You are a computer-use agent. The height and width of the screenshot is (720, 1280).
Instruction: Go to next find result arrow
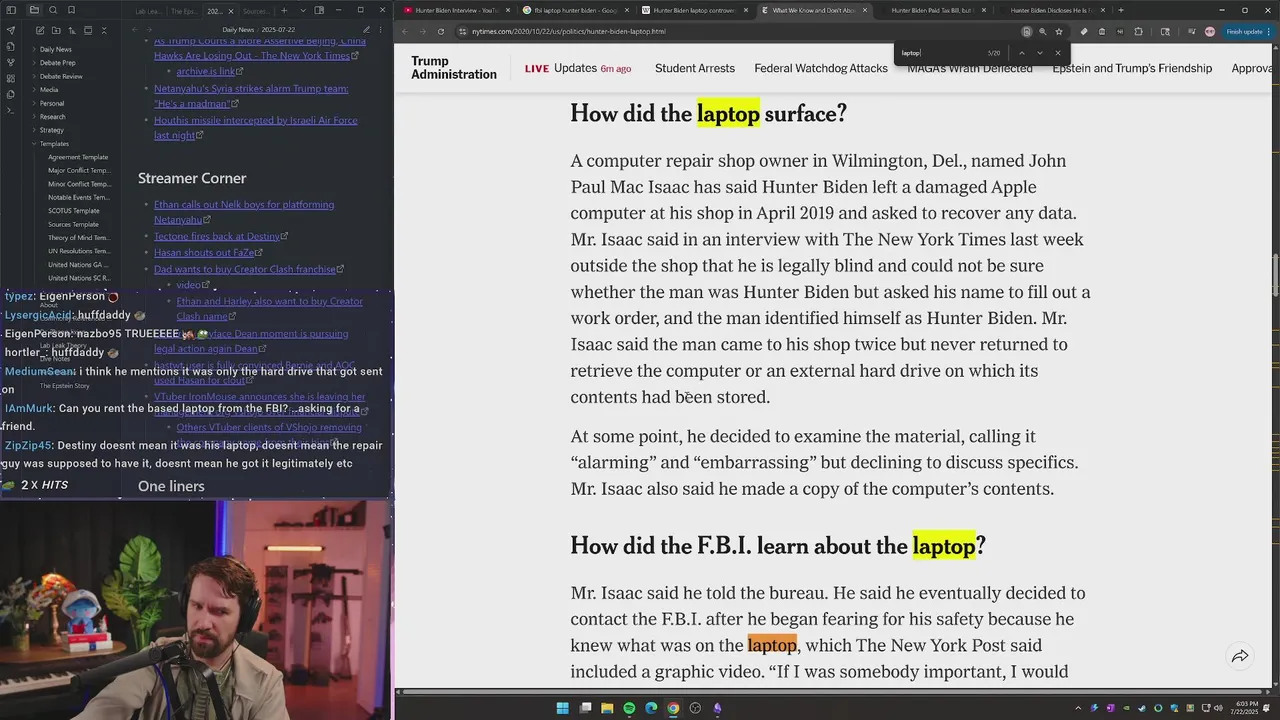(x=1040, y=53)
